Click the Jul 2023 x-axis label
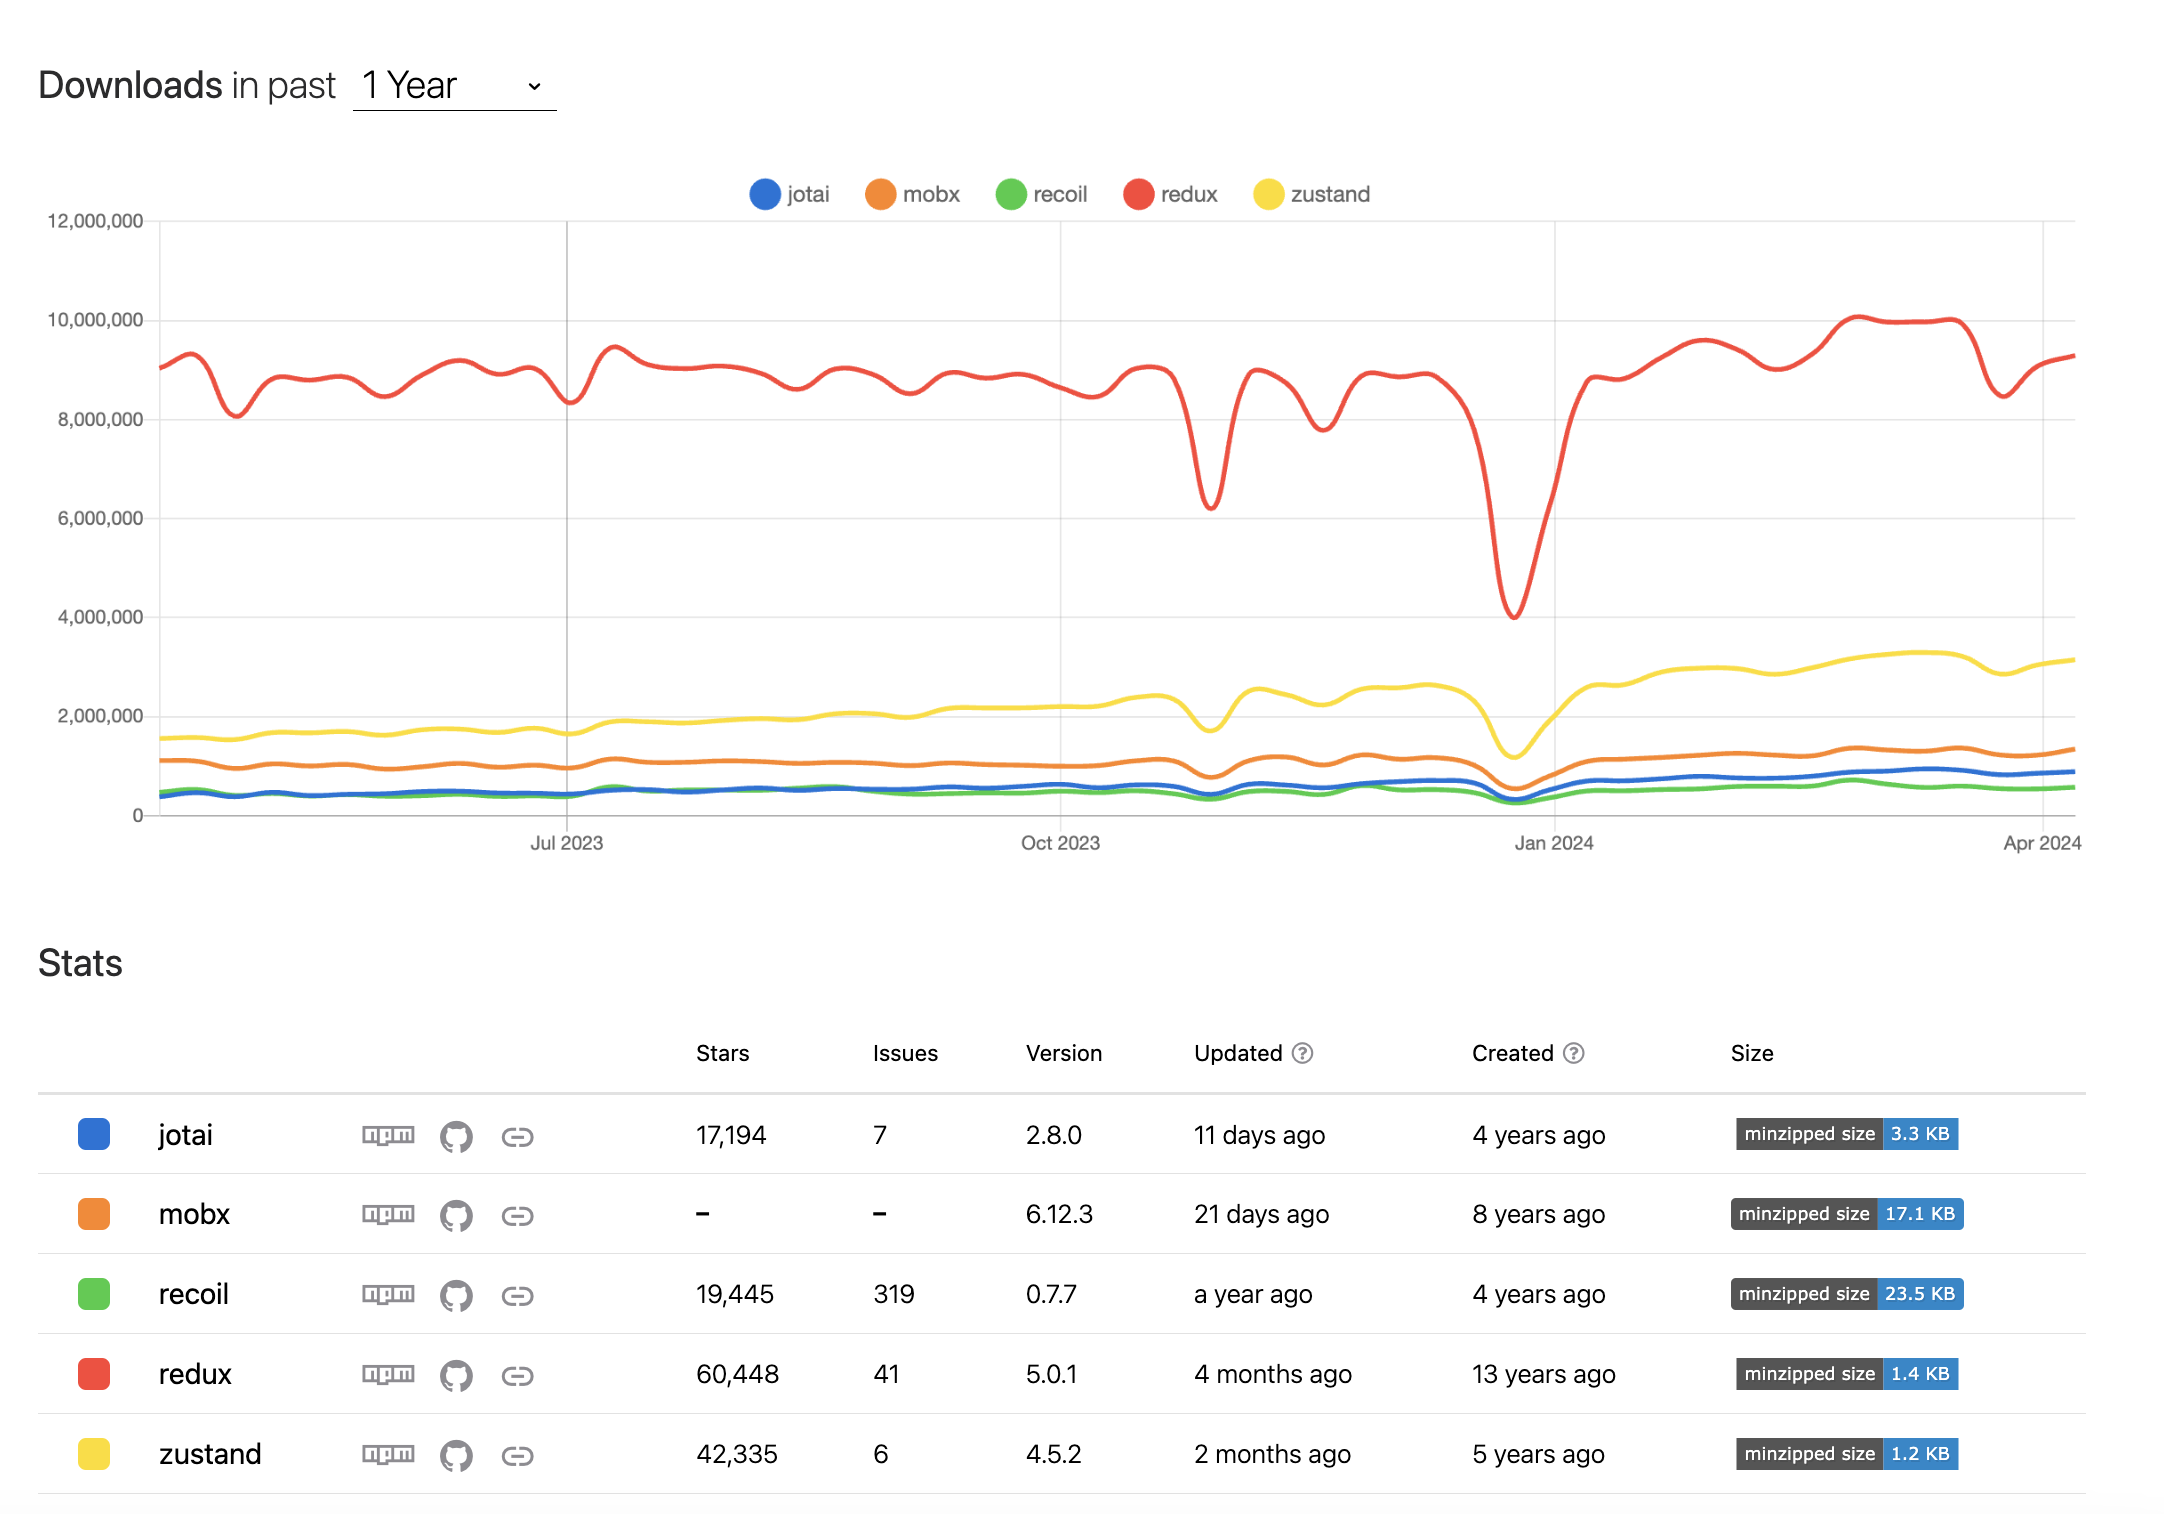The width and height of the screenshot is (2164, 1514). click(566, 843)
